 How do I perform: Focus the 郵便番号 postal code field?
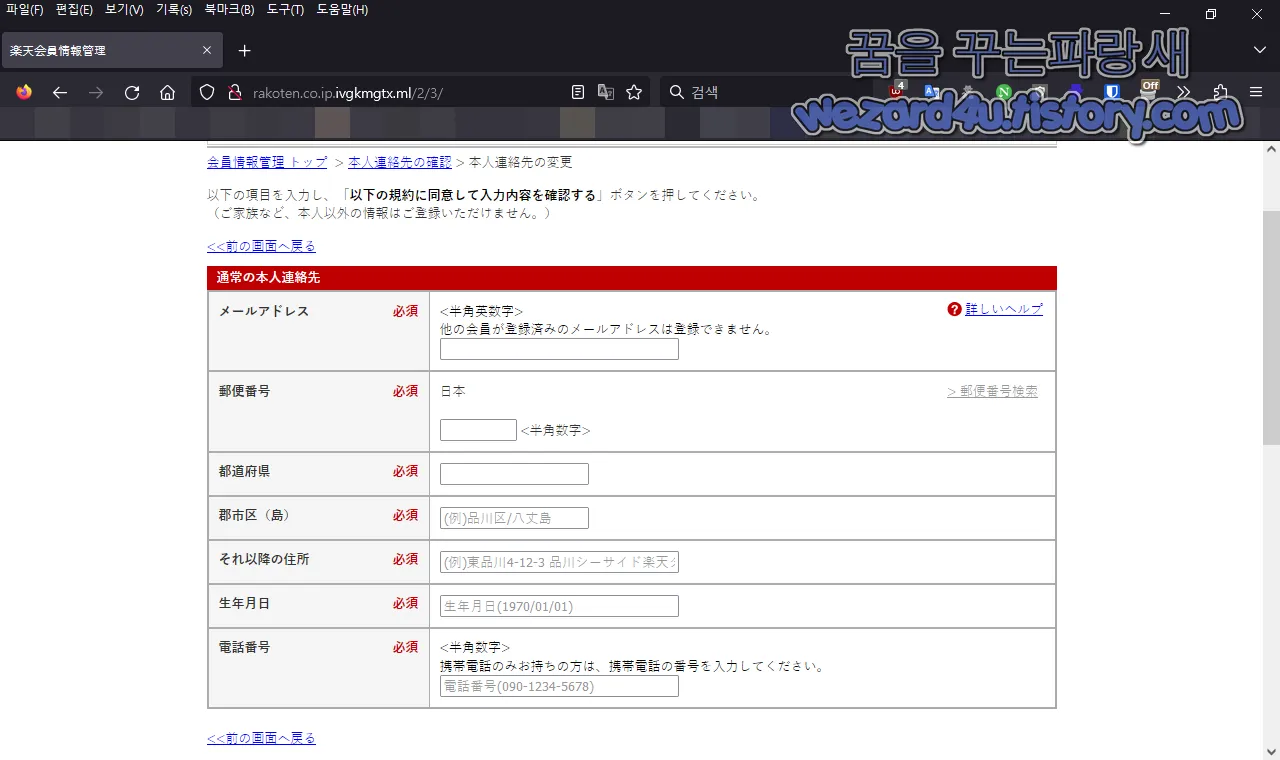pyautogui.click(x=478, y=430)
